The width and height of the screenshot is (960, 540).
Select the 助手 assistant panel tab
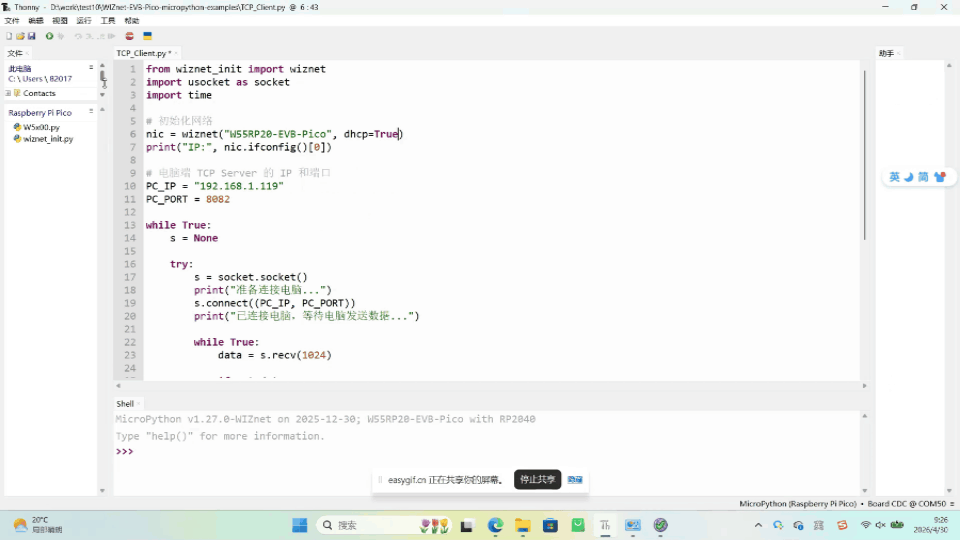pyautogui.click(x=886, y=53)
